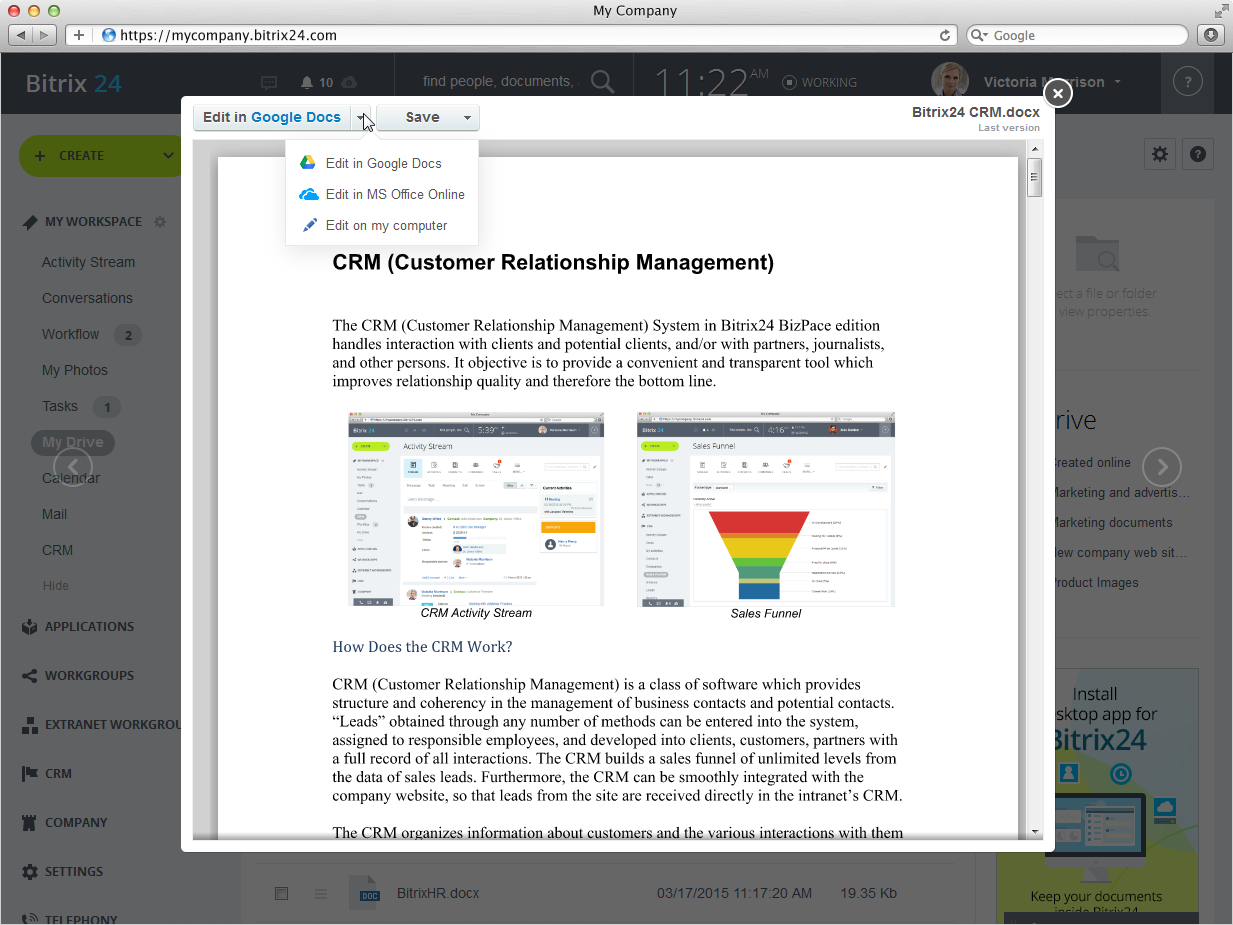Open Victoria Morrison user menu arrow
The width and height of the screenshot is (1233, 925).
[1117, 82]
